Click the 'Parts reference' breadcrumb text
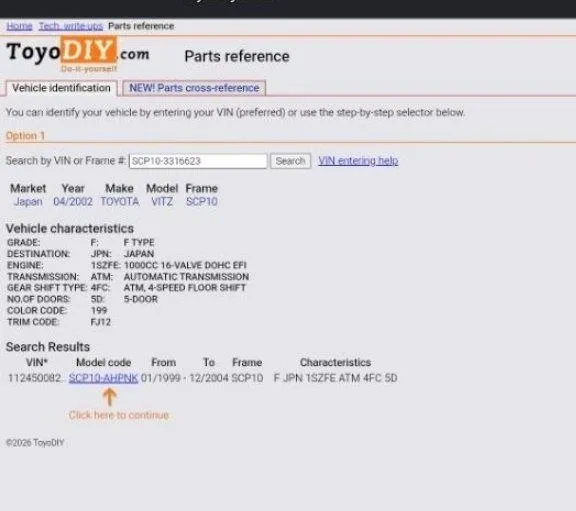The height and width of the screenshot is (511, 576). point(141,26)
